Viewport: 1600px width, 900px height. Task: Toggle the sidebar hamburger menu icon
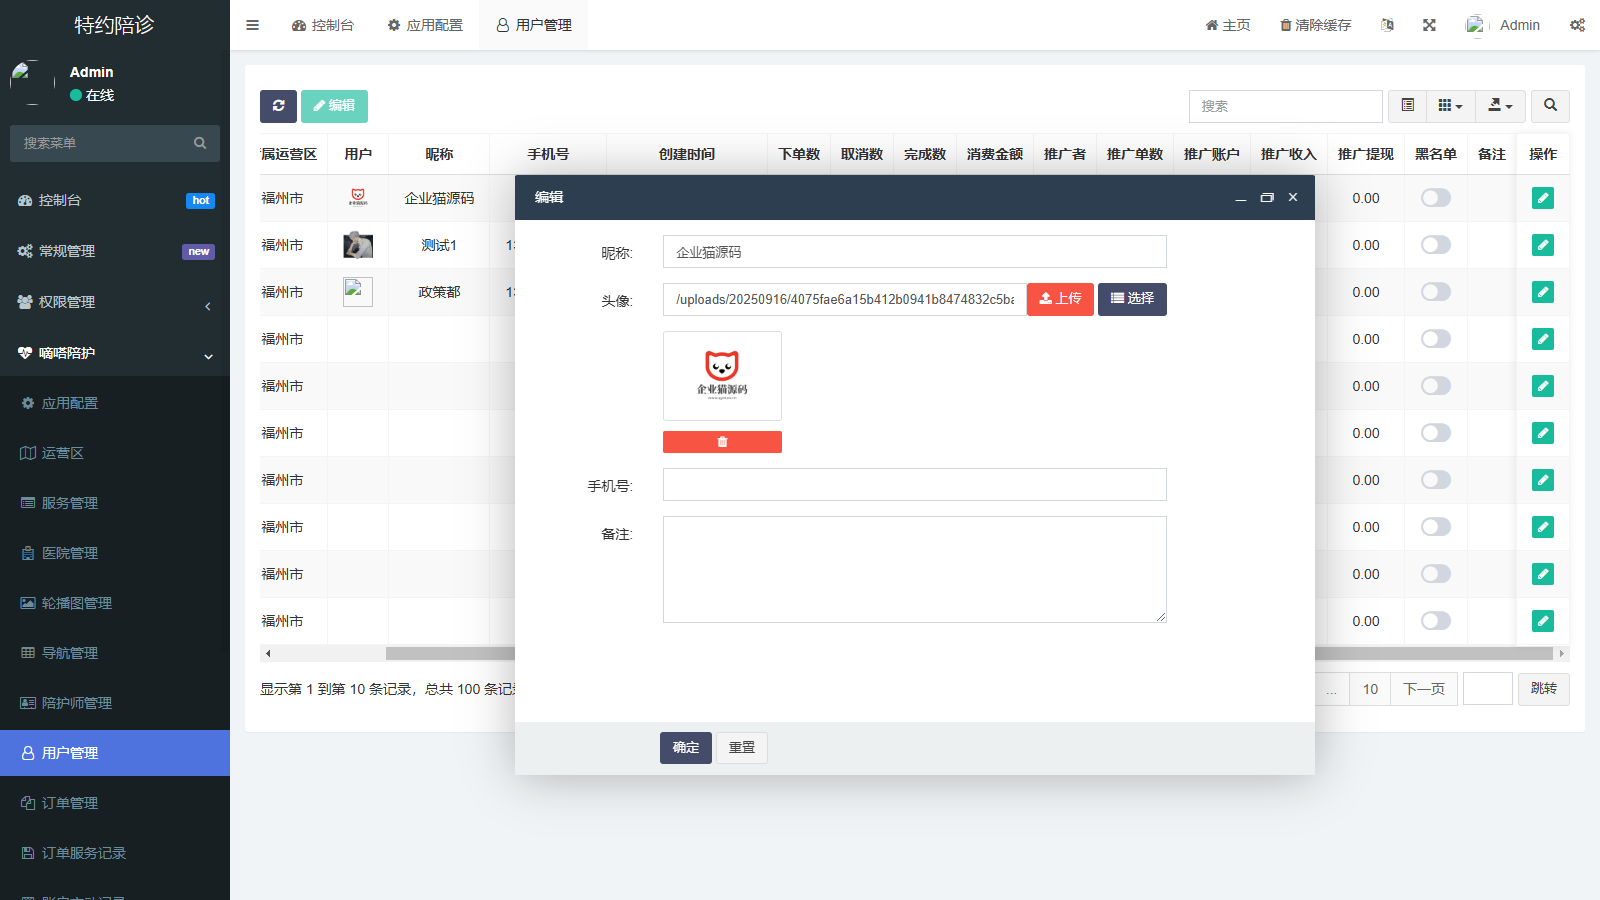253,25
